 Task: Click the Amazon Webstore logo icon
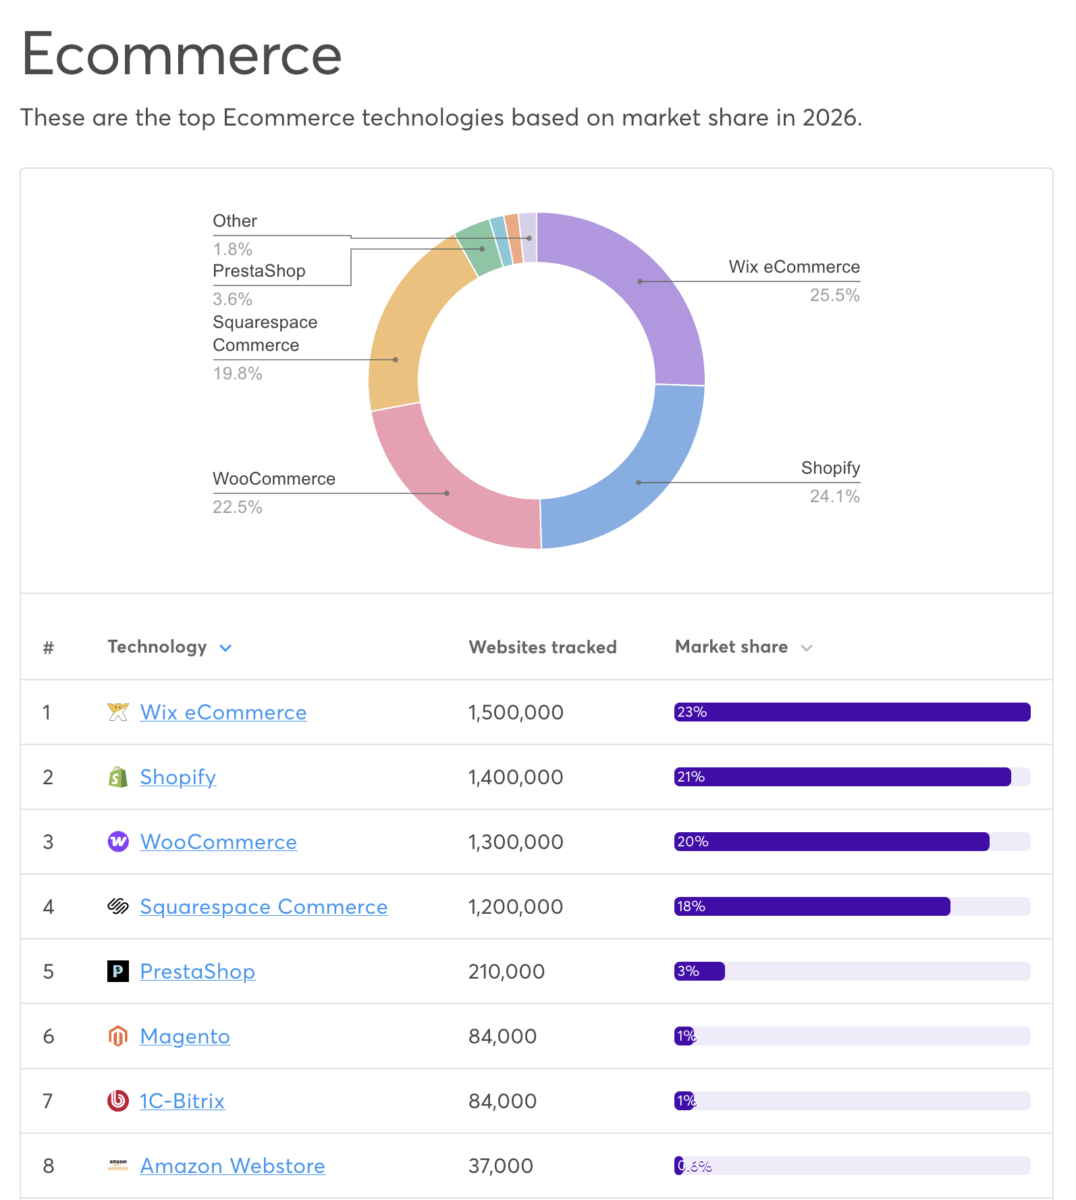[x=118, y=1166]
